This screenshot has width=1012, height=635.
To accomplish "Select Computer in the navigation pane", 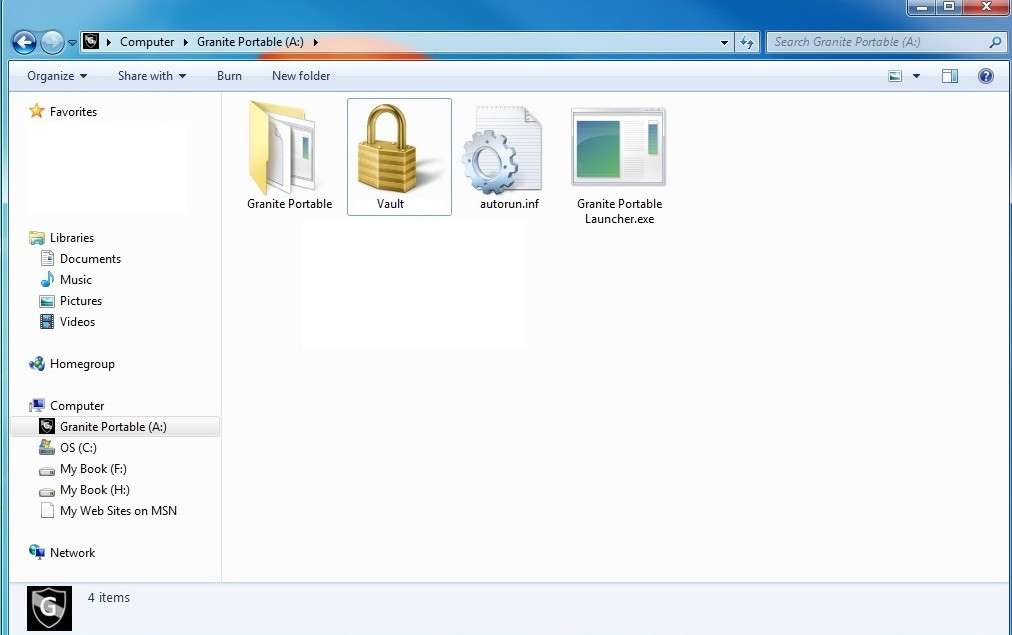I will [x=77, y=406].
